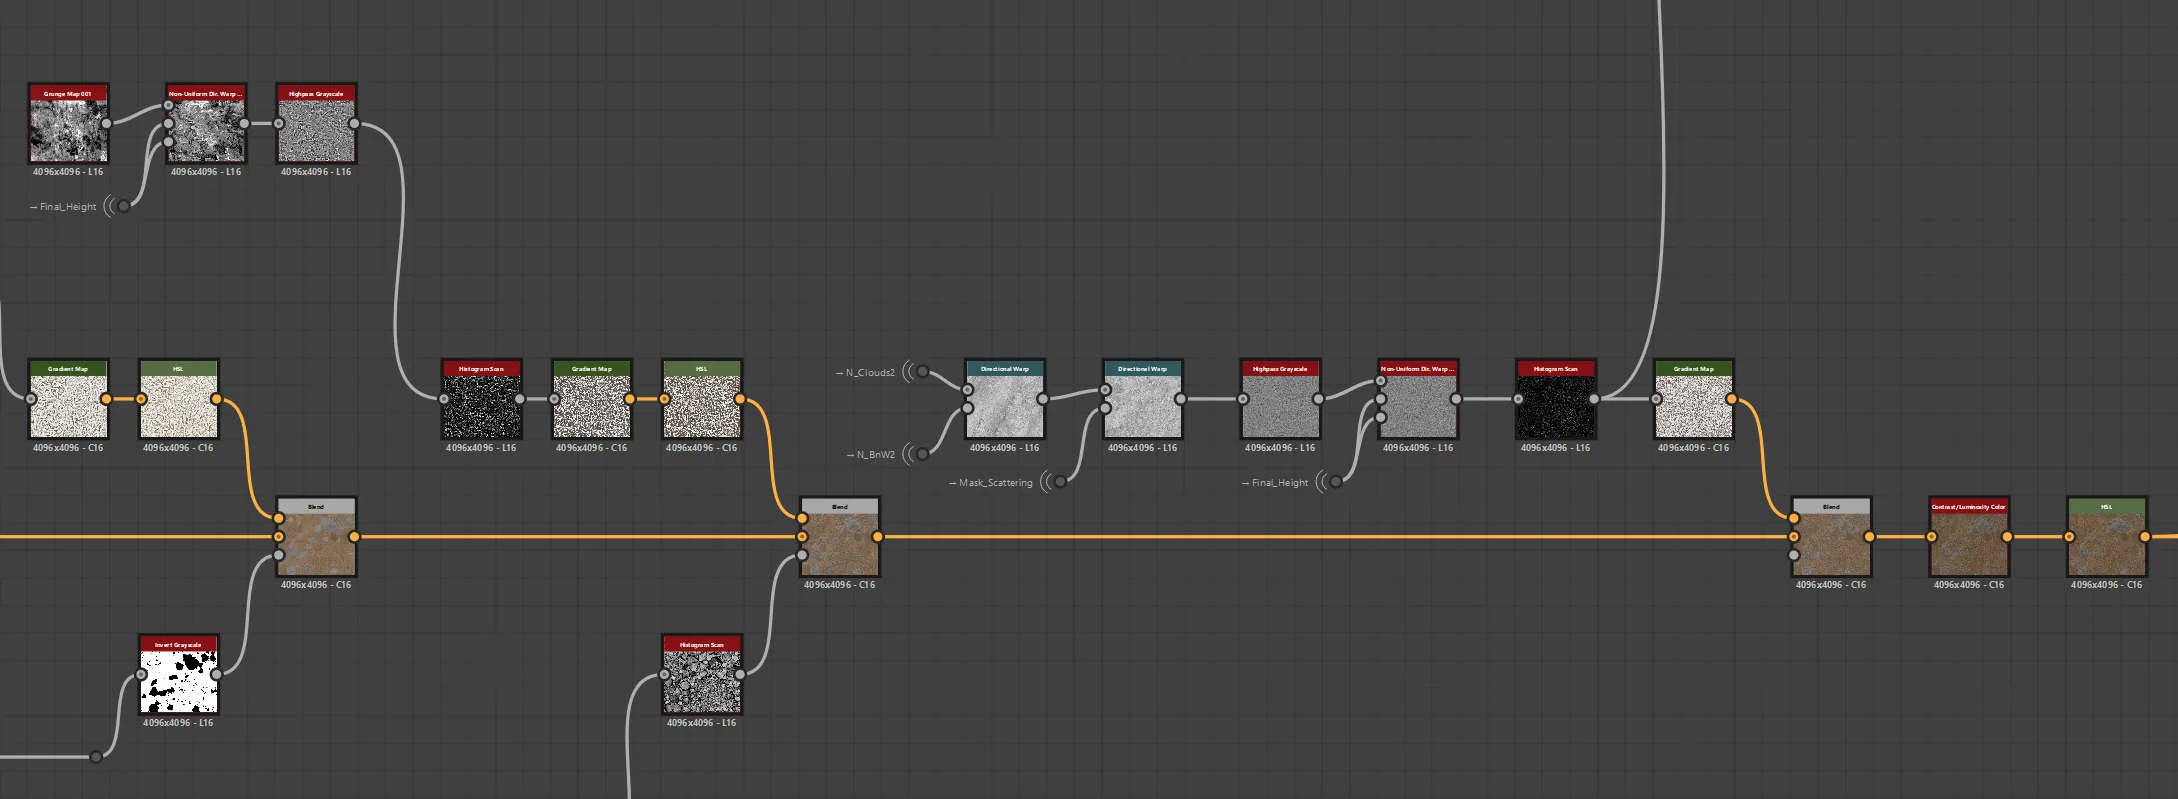Click the input connector of Contrast/Luminosity Color node

[1931, 537]
